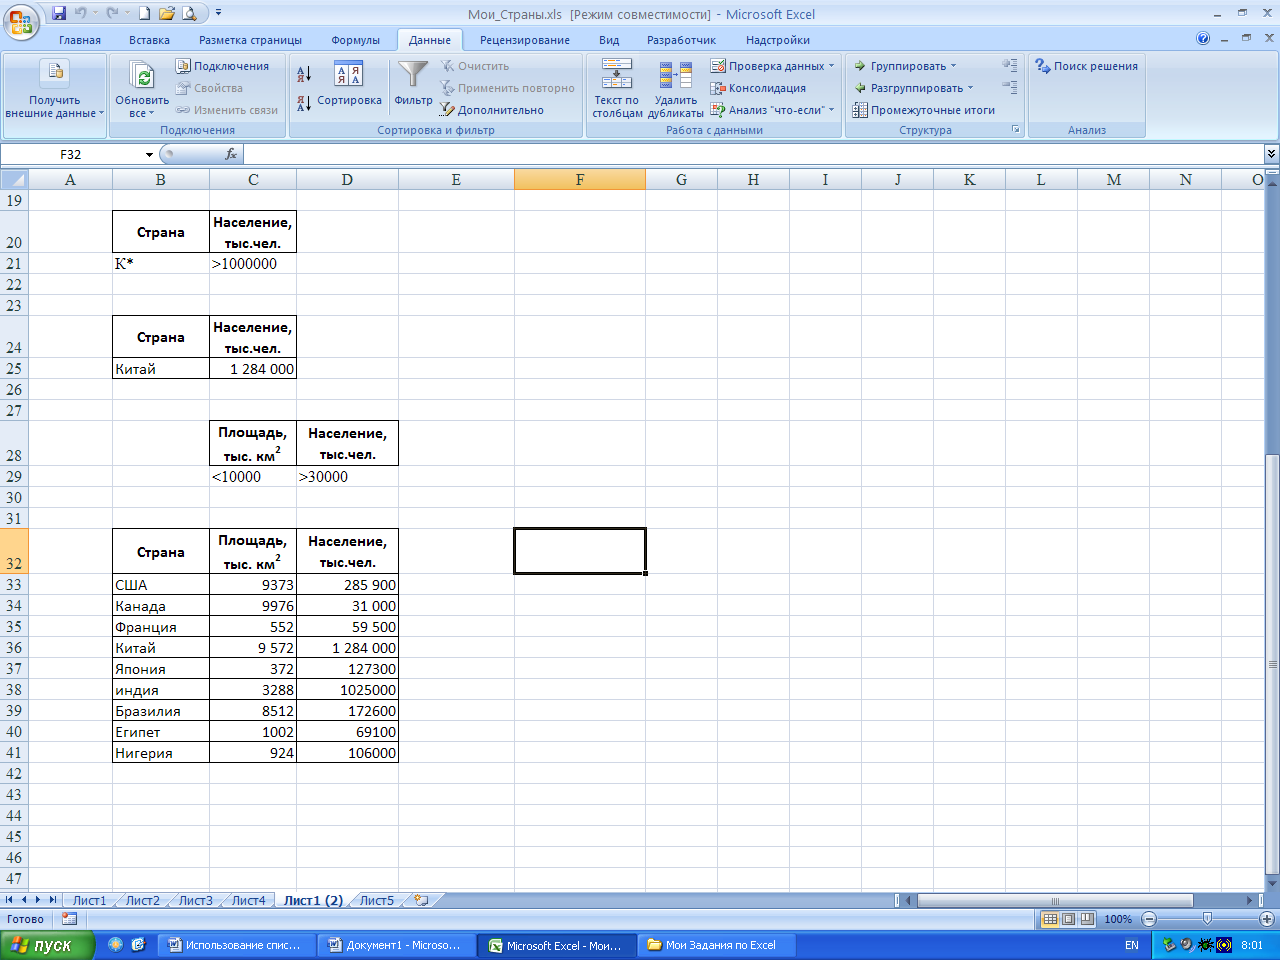Sort descending with the Я-А arrow icon
Image resolution: width=1280 pixels, height=960 pixels.
coord(304,102)
